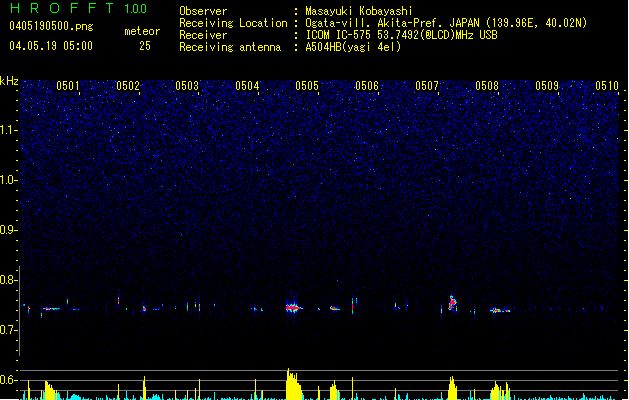This screenshot has width=629, height=400.
Task: Click the tallest yellow power peak near 0505
Action: pyautogui.click(x=293, y=384)
